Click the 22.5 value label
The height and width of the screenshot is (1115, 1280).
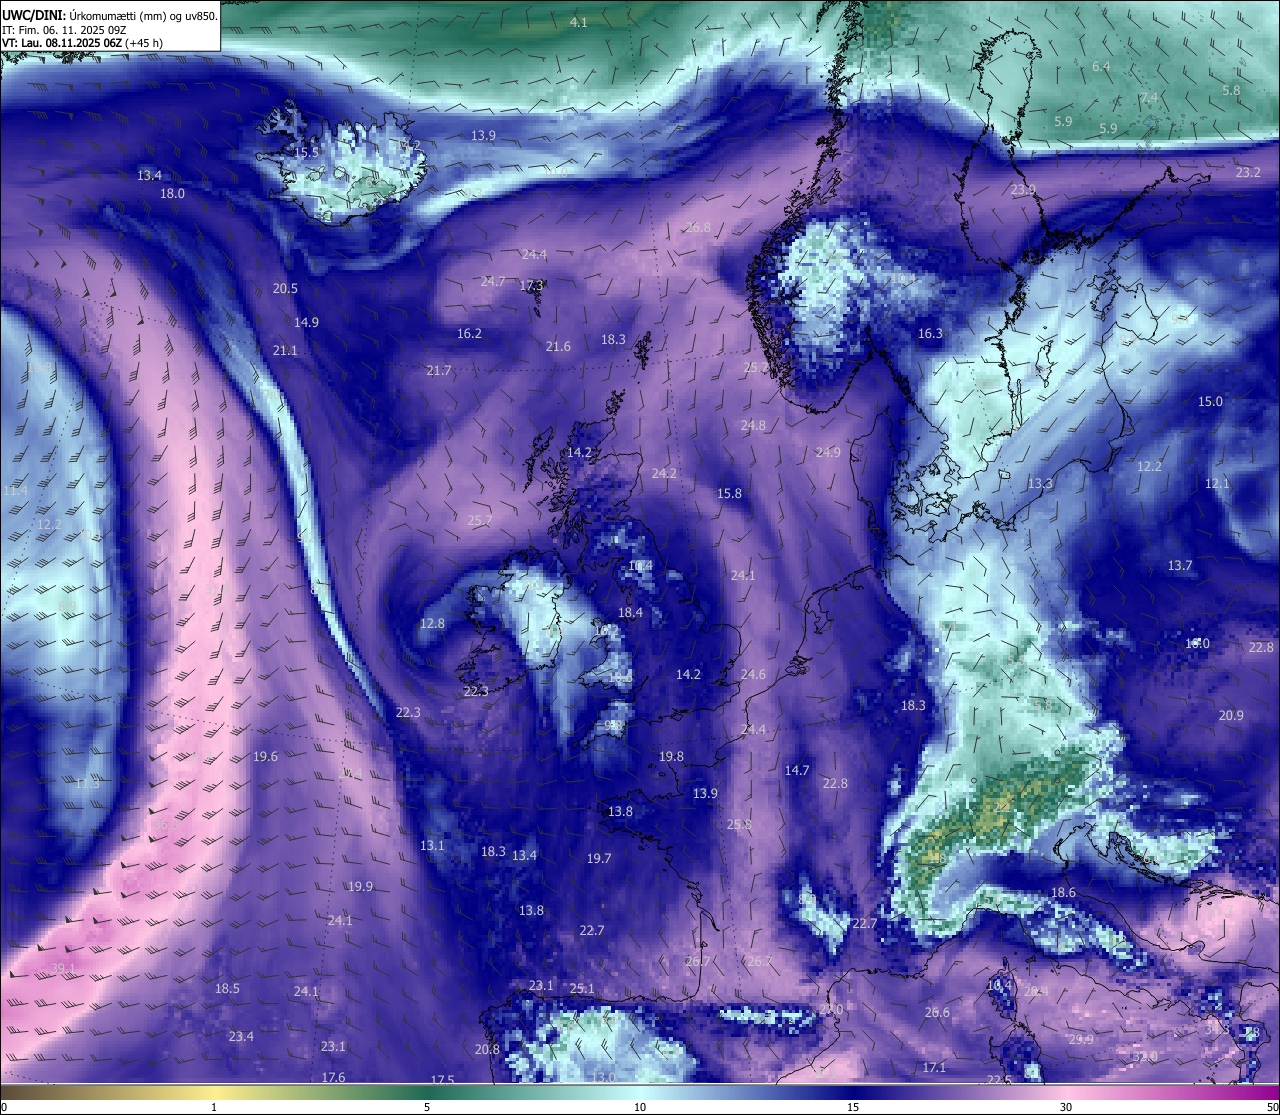(x=999, y=1080)
